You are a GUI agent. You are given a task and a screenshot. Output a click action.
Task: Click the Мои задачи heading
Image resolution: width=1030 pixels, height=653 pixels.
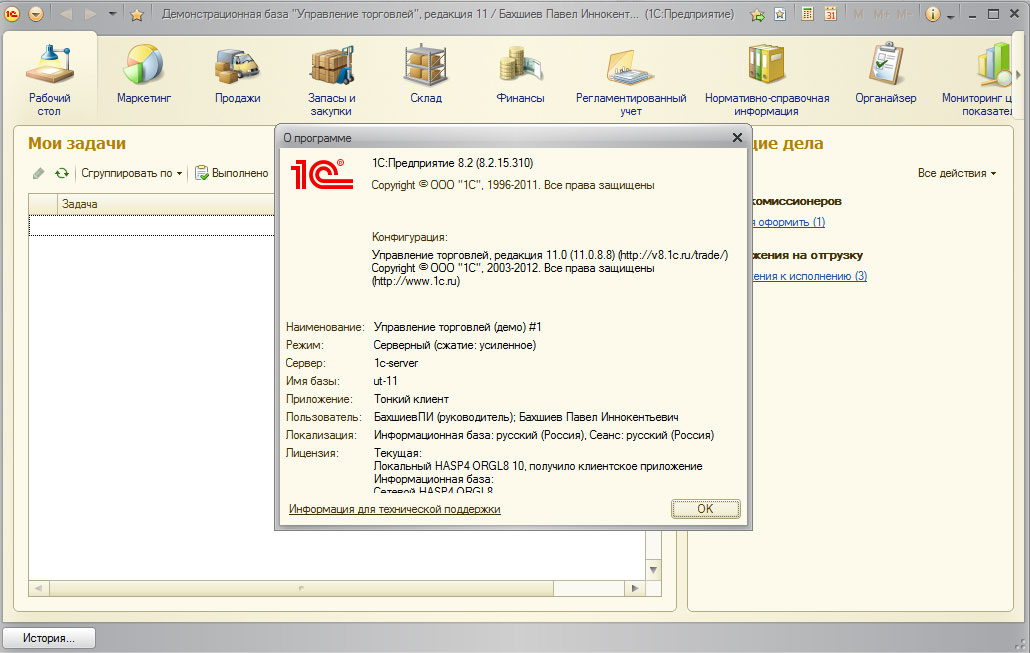click(x=77, y=143)
